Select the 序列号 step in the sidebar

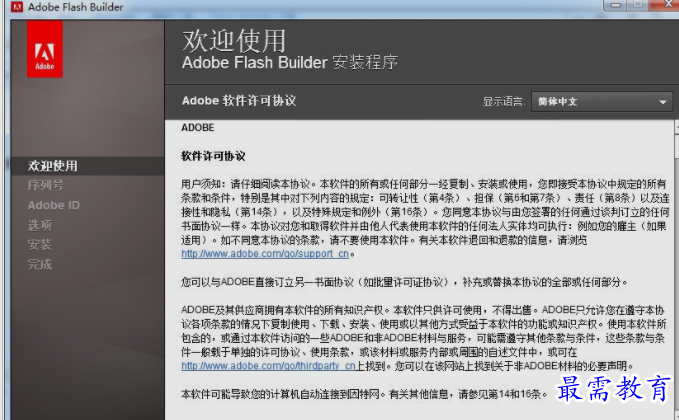[45, 185]
